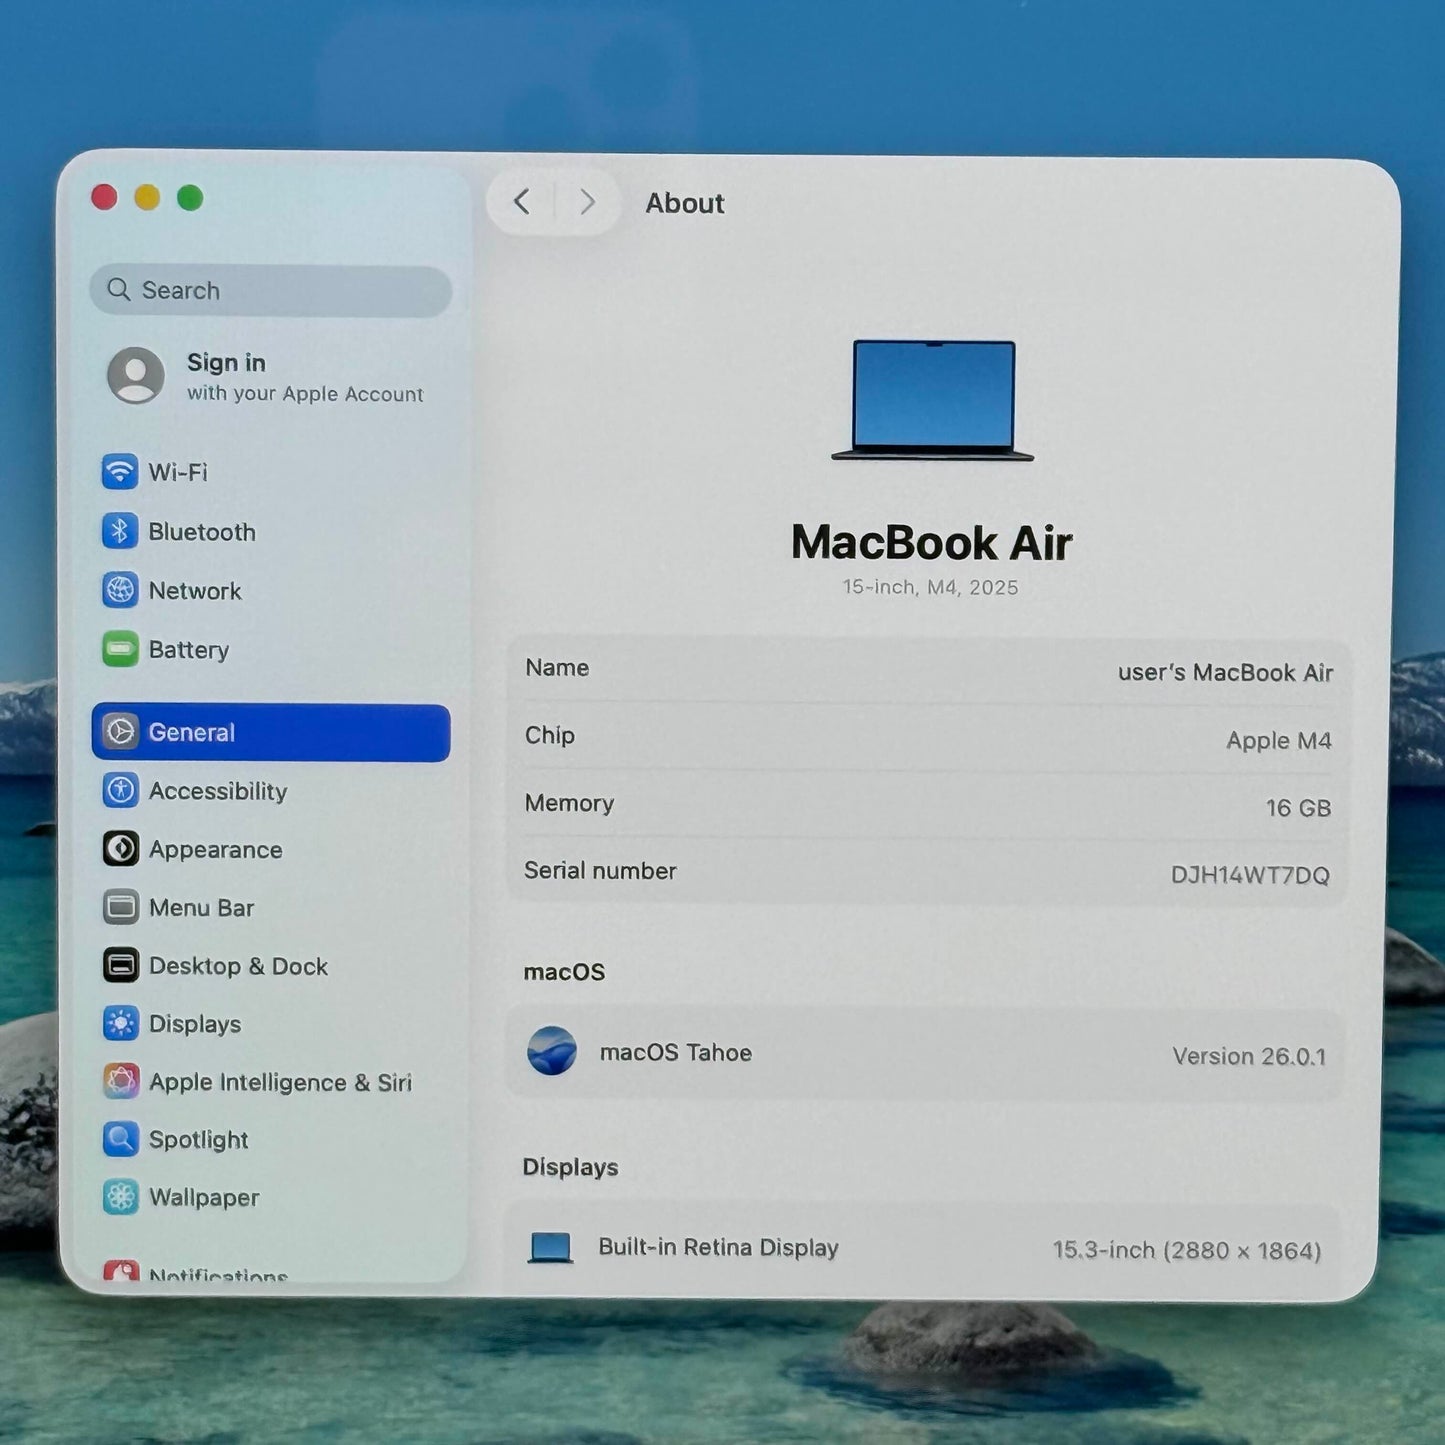Navigate back with the left chevron
Screen dimensions: 1445x1445
[x=522, y=202]
